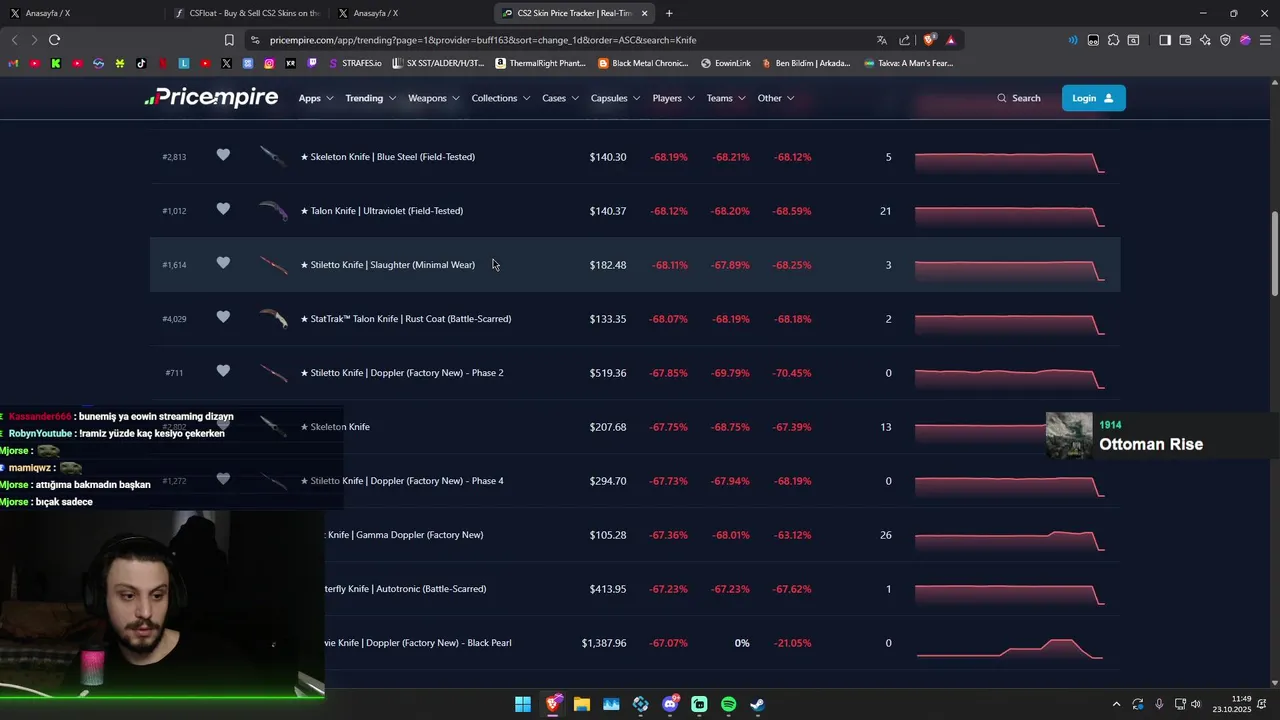Click the Talon Knife Ultraviolet thumbnail
Image resolution: width=1280 pixels, height=720 pixels.
[x=273, y=210]
